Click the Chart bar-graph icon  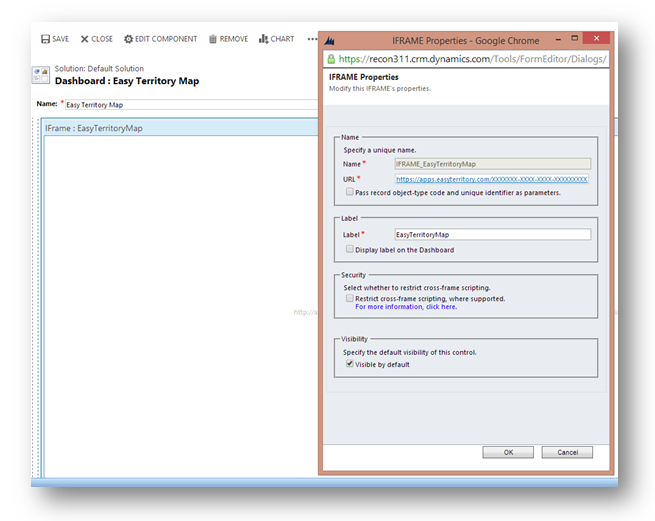point(263,39)
